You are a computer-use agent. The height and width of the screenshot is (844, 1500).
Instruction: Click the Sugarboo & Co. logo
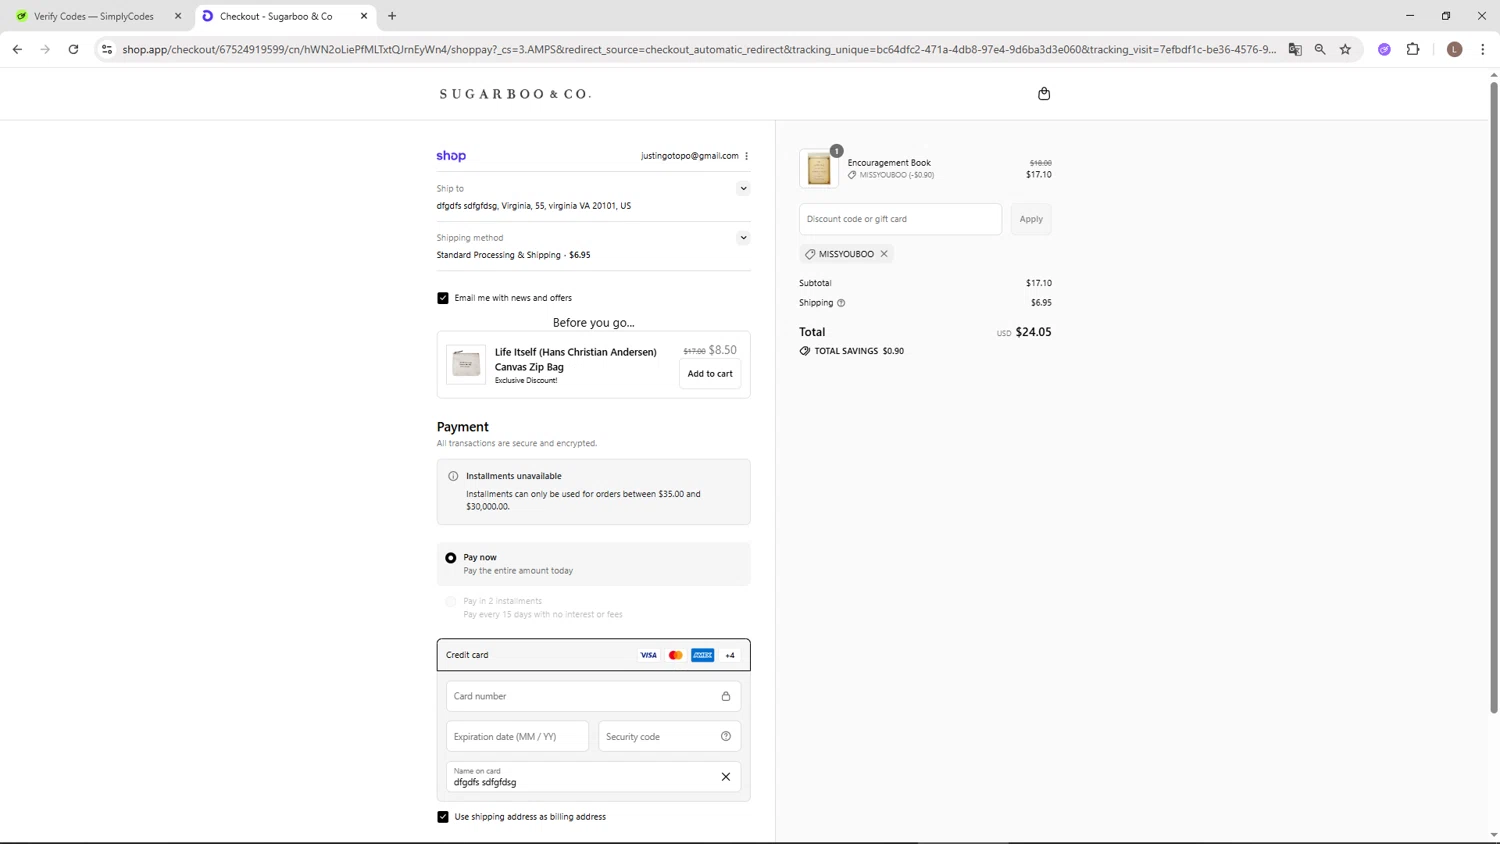(515, 94)
